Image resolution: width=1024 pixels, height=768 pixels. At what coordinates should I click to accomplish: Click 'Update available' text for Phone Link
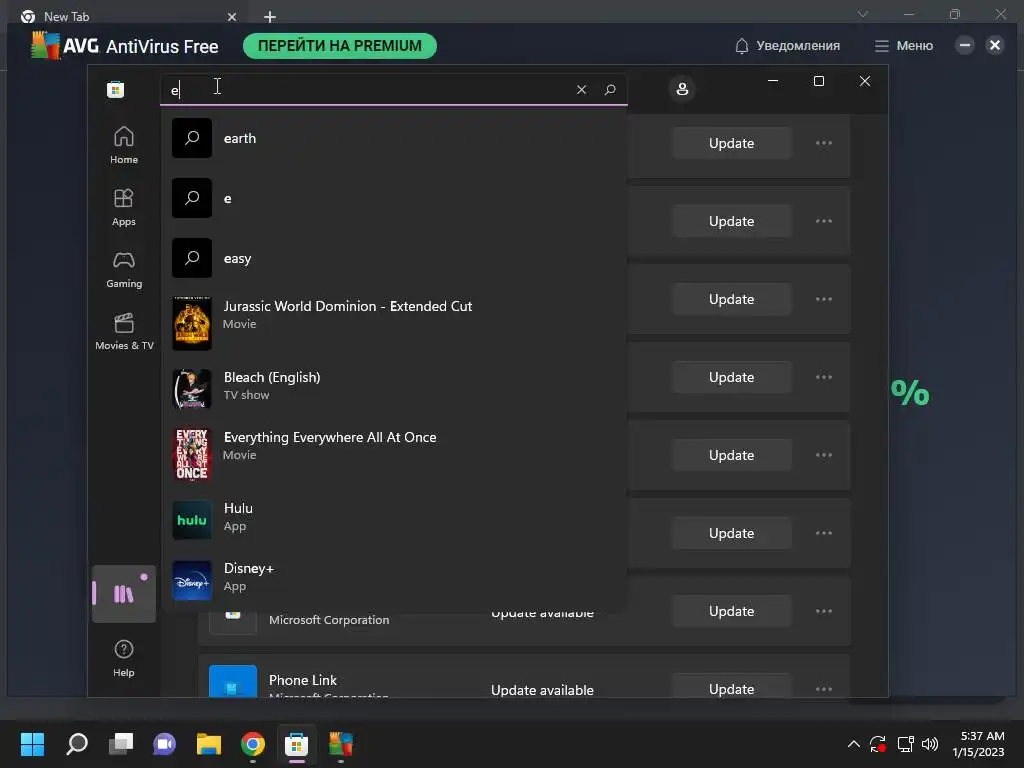tap(542, 690)
